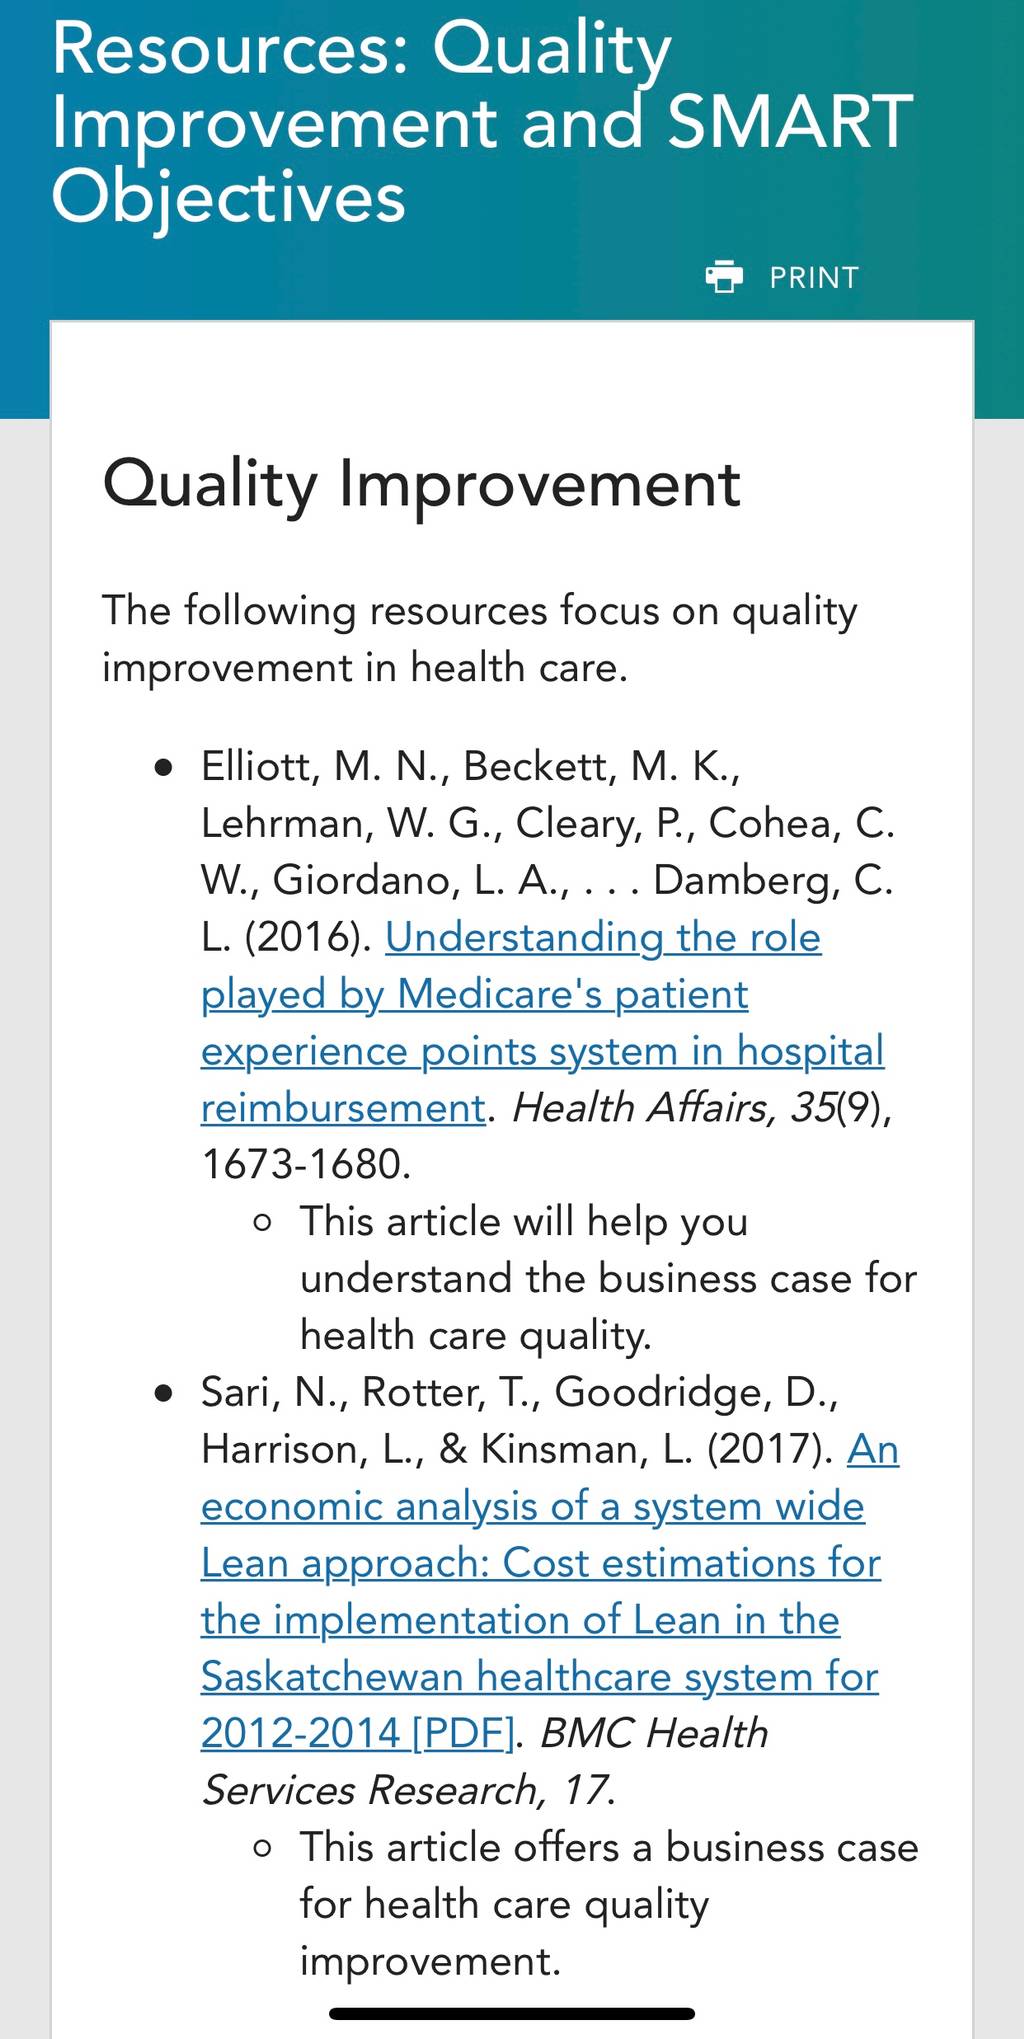Screen dimensions: 1024x2039
Task: Click the printer icon
Action: click(724, 277)
